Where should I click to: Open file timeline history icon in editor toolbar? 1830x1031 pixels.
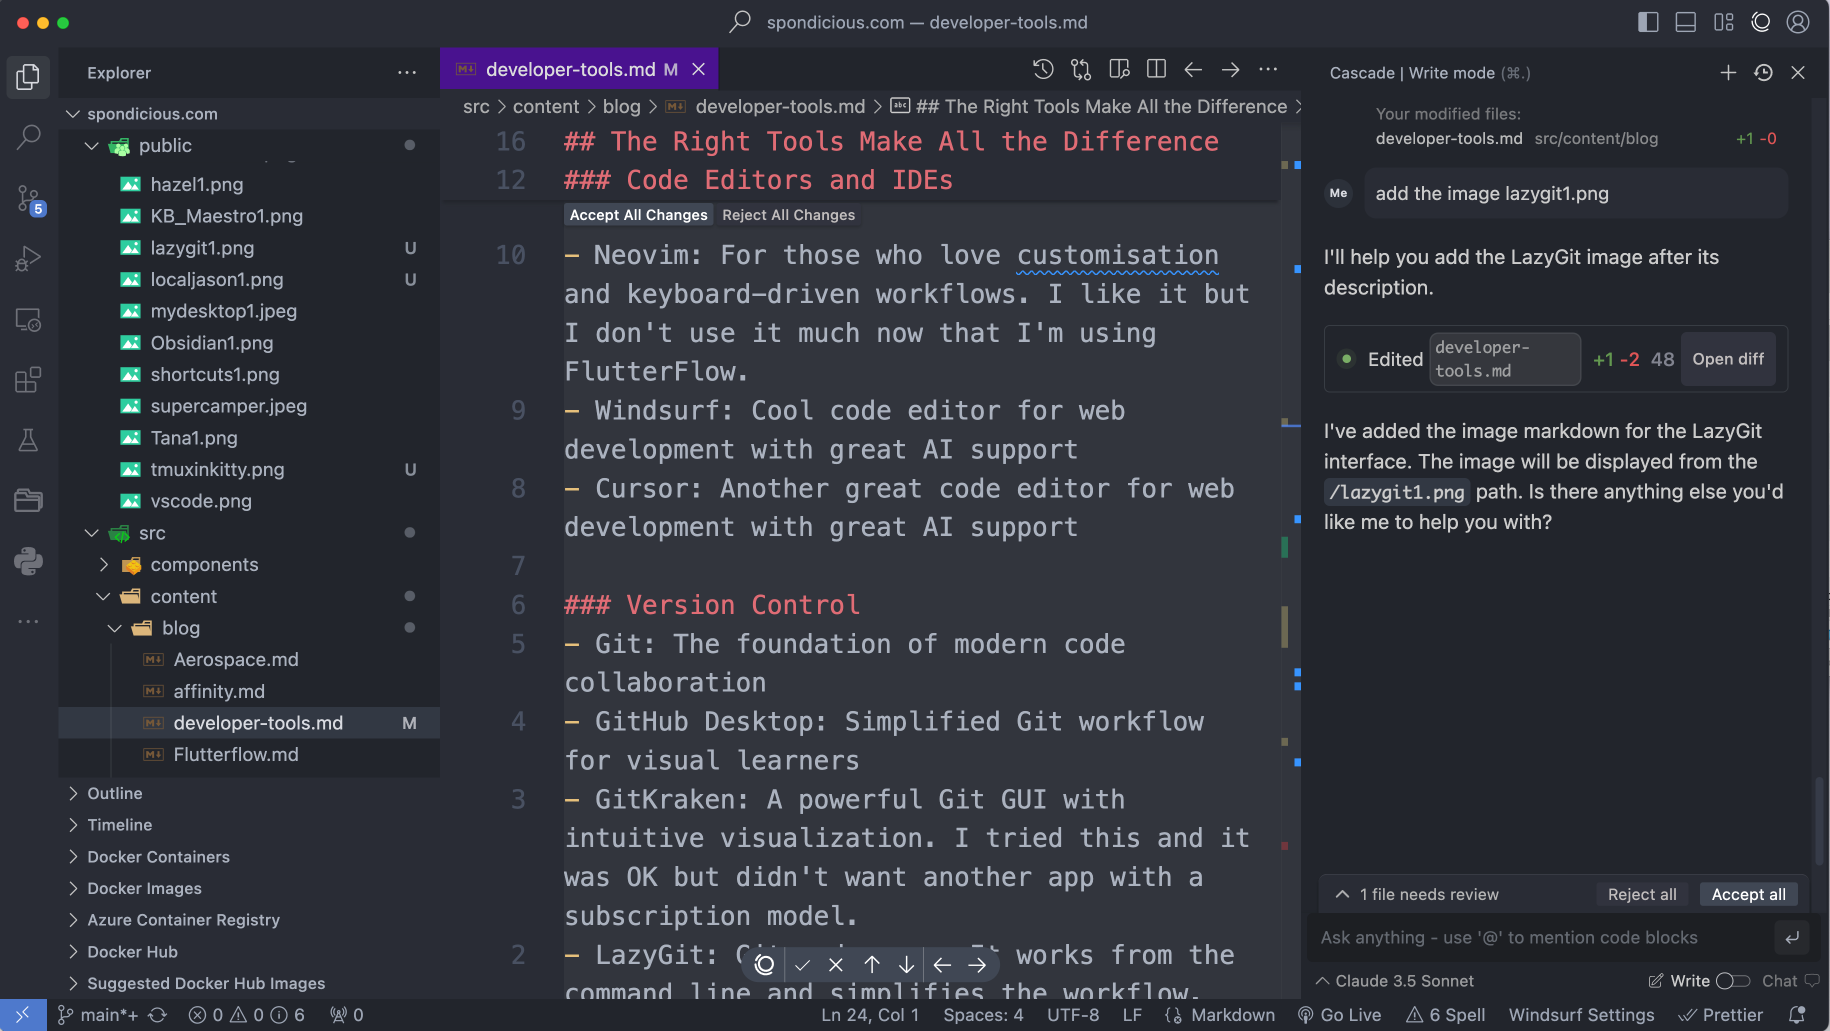[x=1043, y=69]
